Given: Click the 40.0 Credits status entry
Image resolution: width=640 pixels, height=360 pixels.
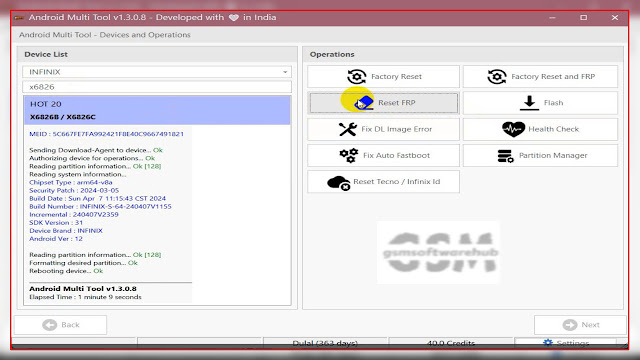Looking at the screenshot, I should (451, 343).
